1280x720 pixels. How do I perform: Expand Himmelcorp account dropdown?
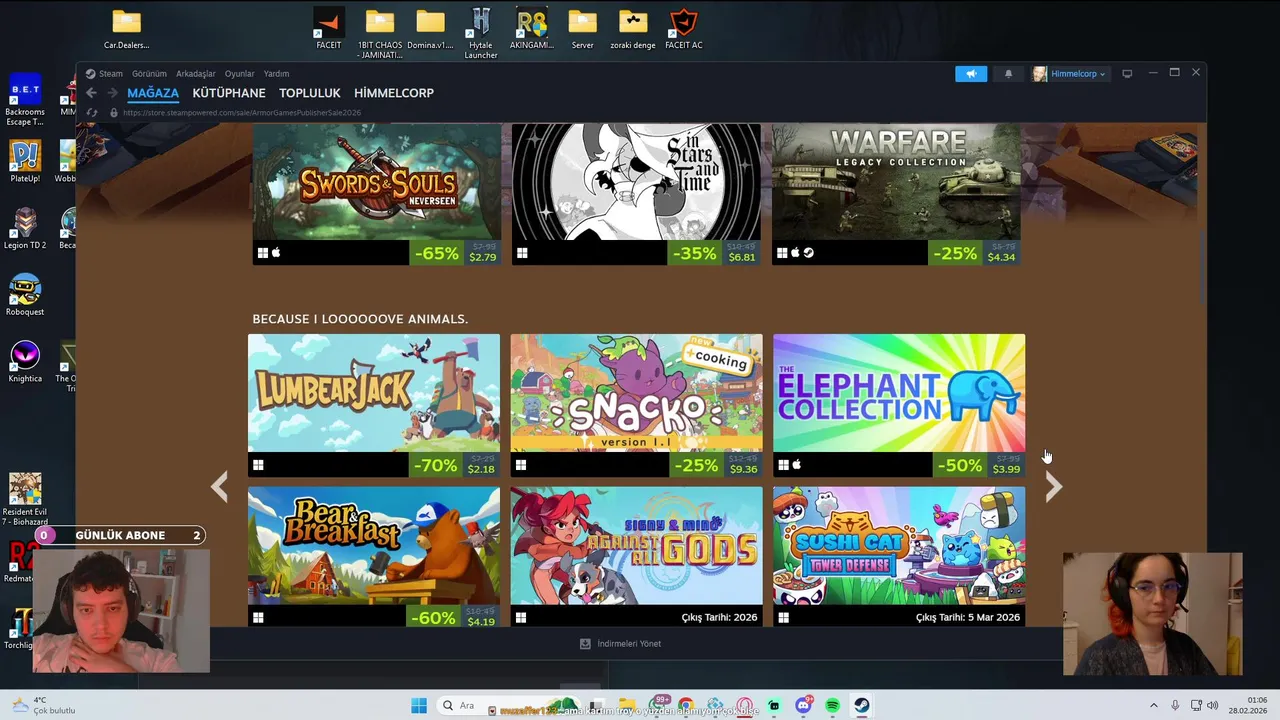click(1103, 74)
